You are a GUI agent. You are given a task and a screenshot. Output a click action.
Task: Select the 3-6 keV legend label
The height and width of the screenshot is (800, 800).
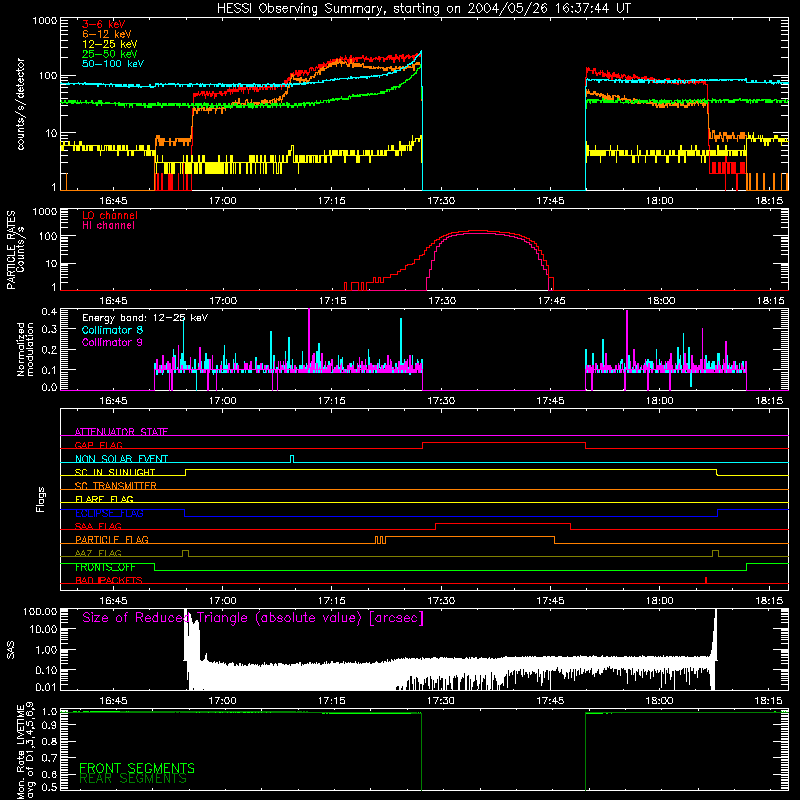click(x=104, y=24)
